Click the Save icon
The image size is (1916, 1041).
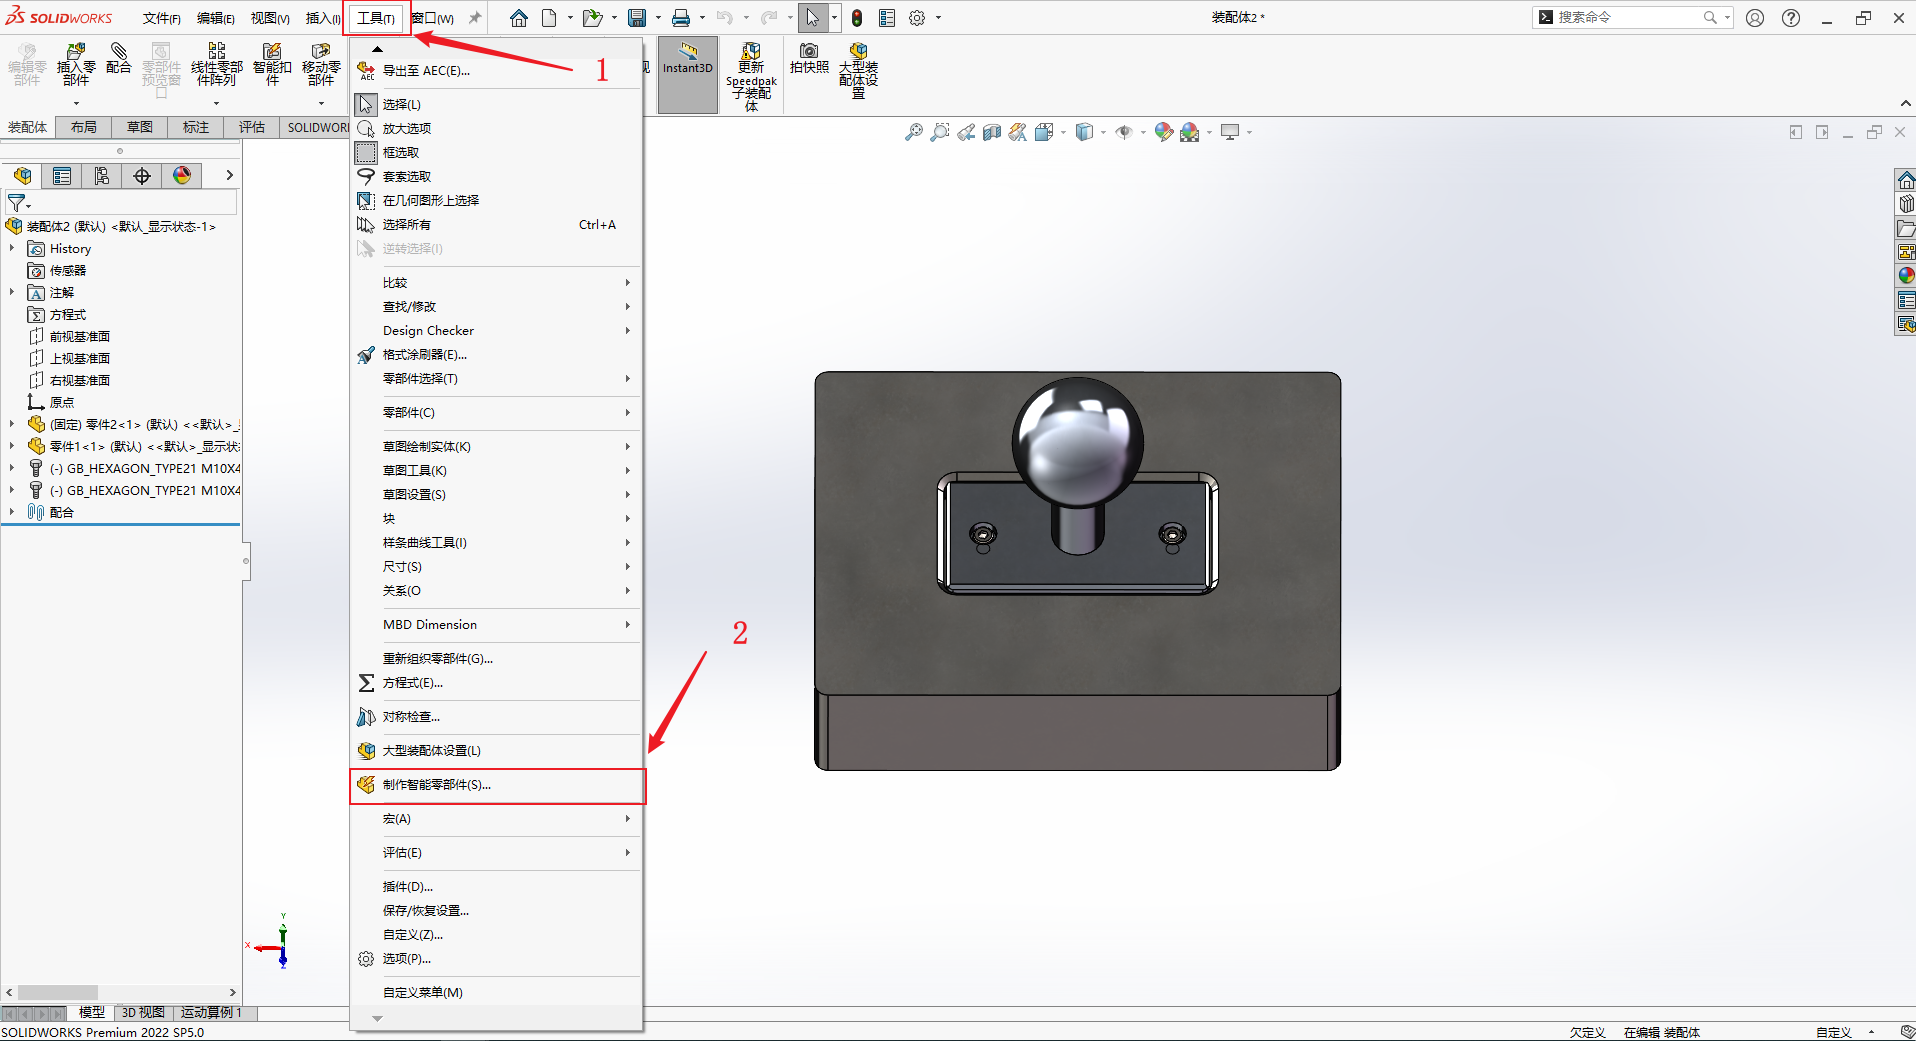[x=637, y=18]
